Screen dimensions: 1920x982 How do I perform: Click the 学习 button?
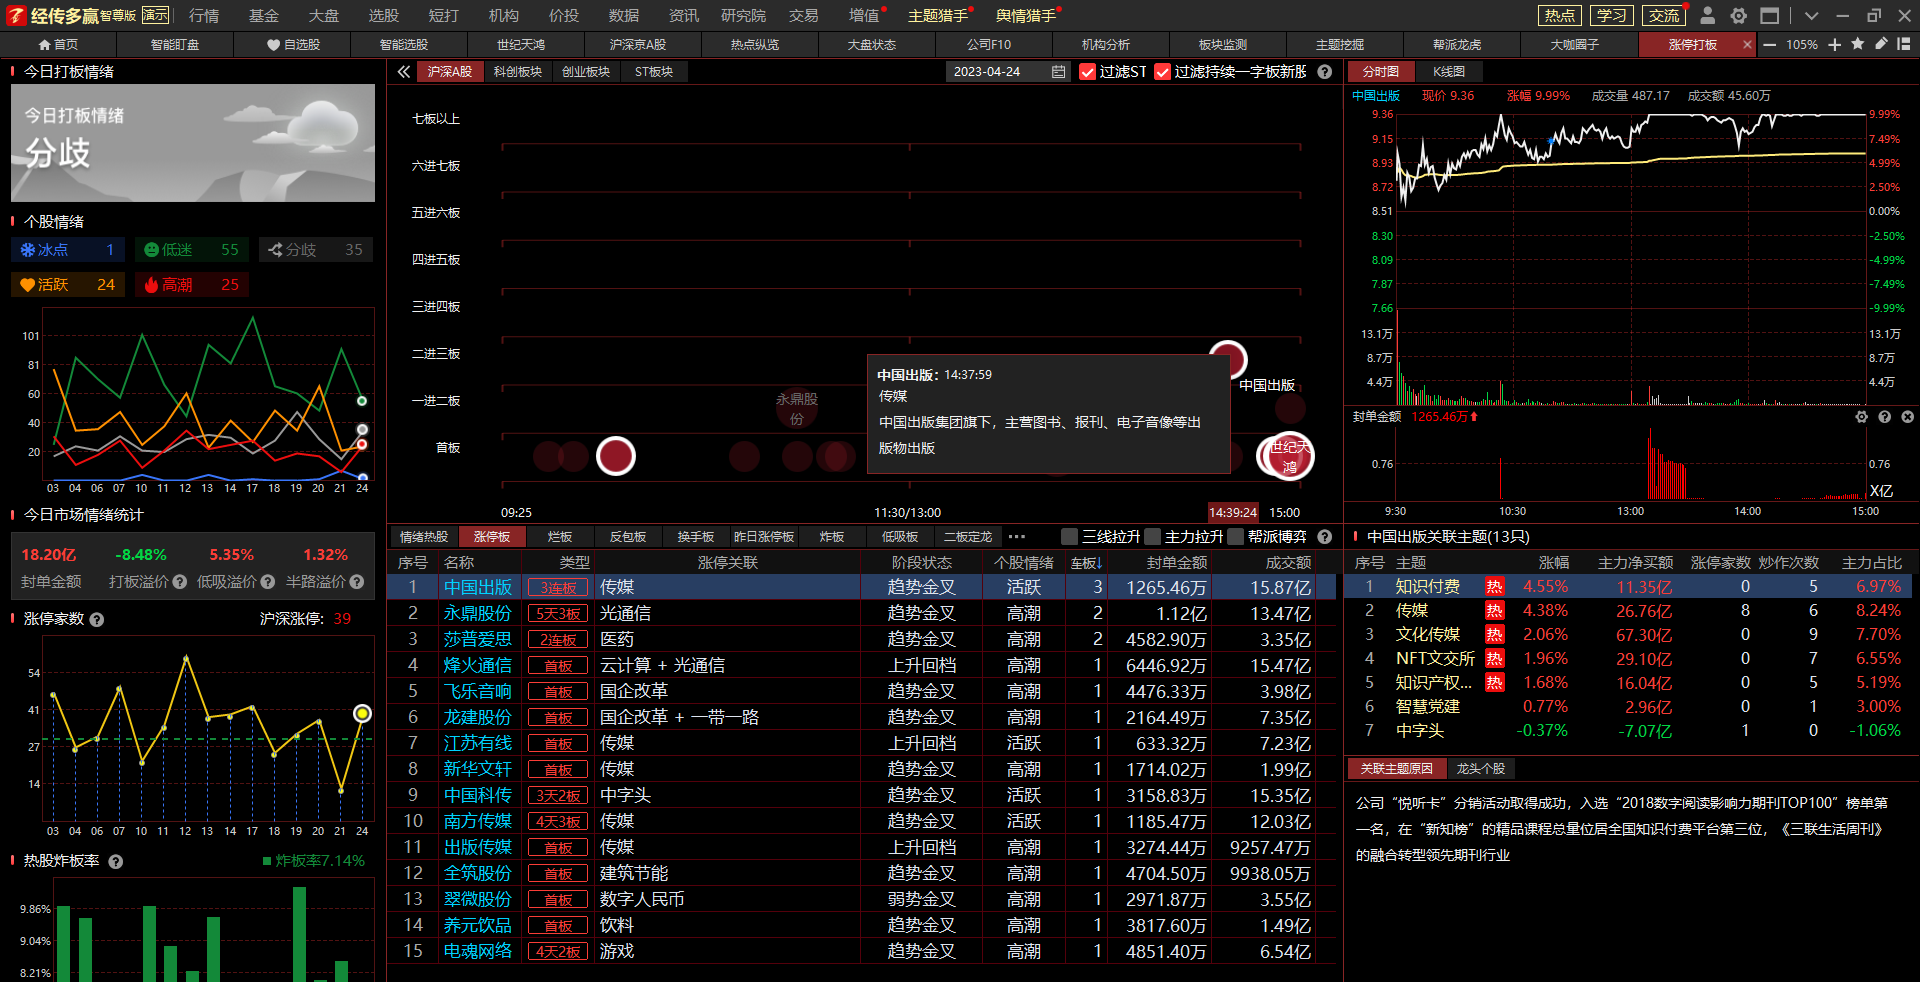[x=1611, y=15]
